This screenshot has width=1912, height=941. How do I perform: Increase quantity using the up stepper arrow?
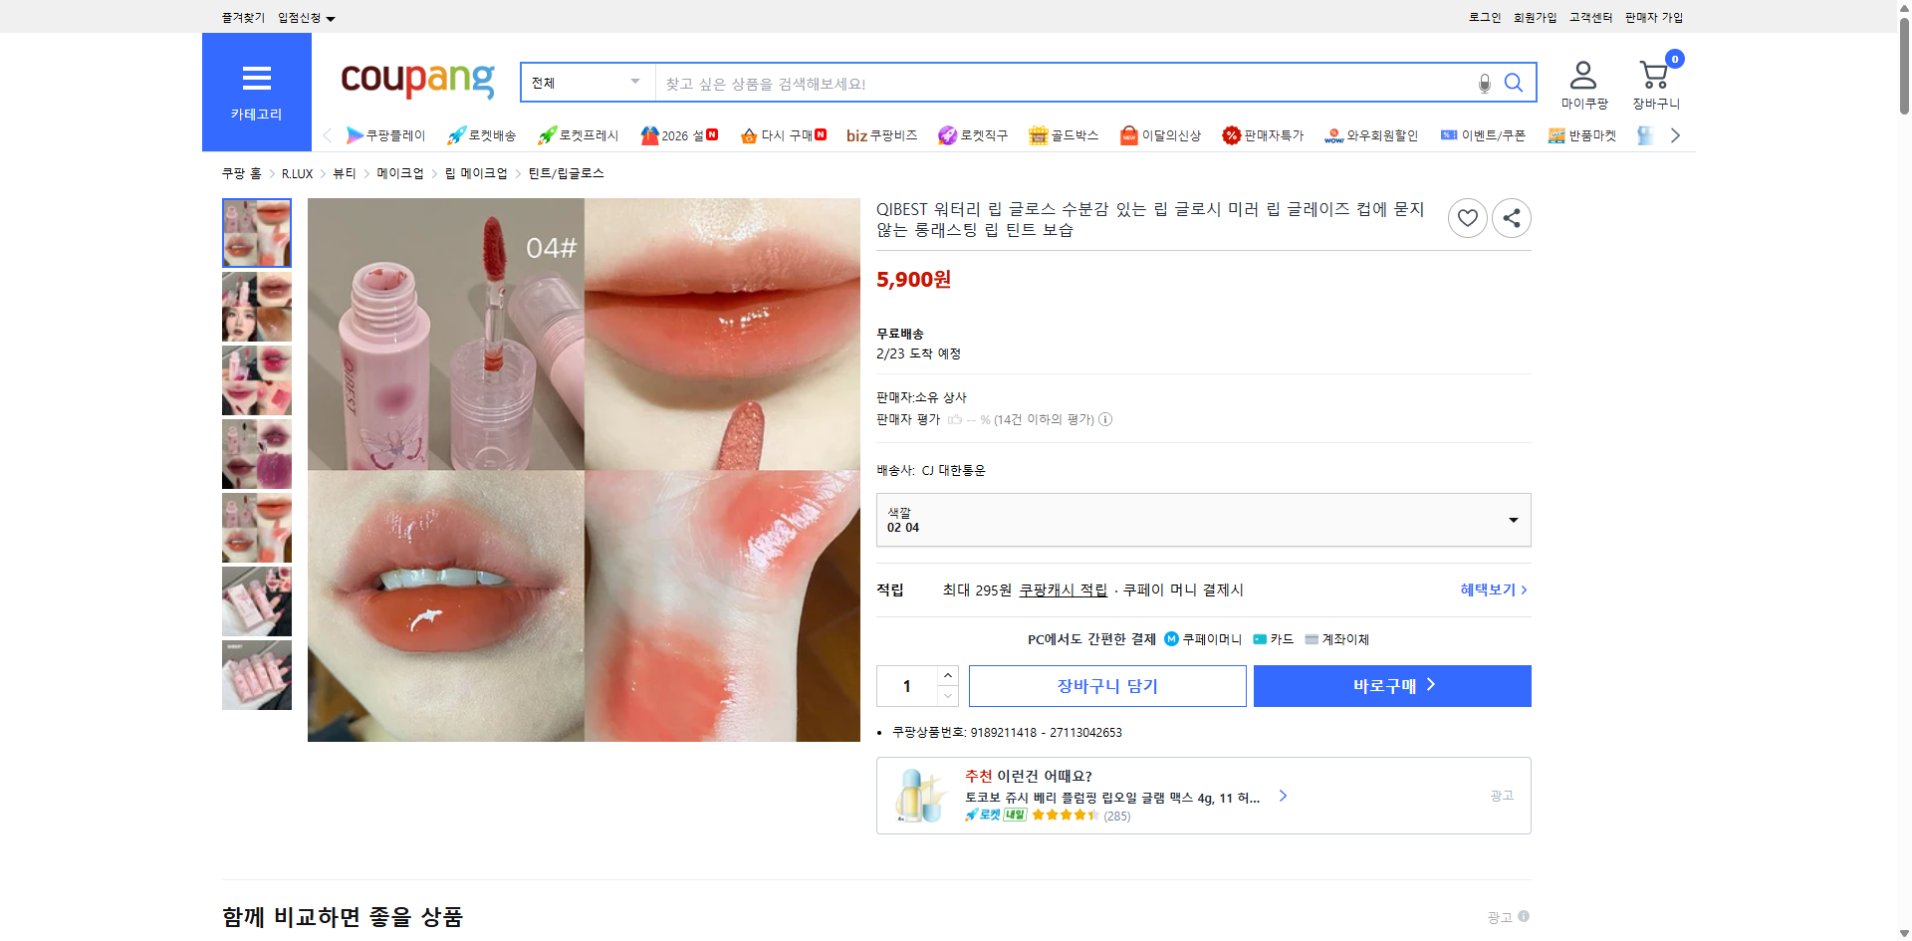(948, 676)
